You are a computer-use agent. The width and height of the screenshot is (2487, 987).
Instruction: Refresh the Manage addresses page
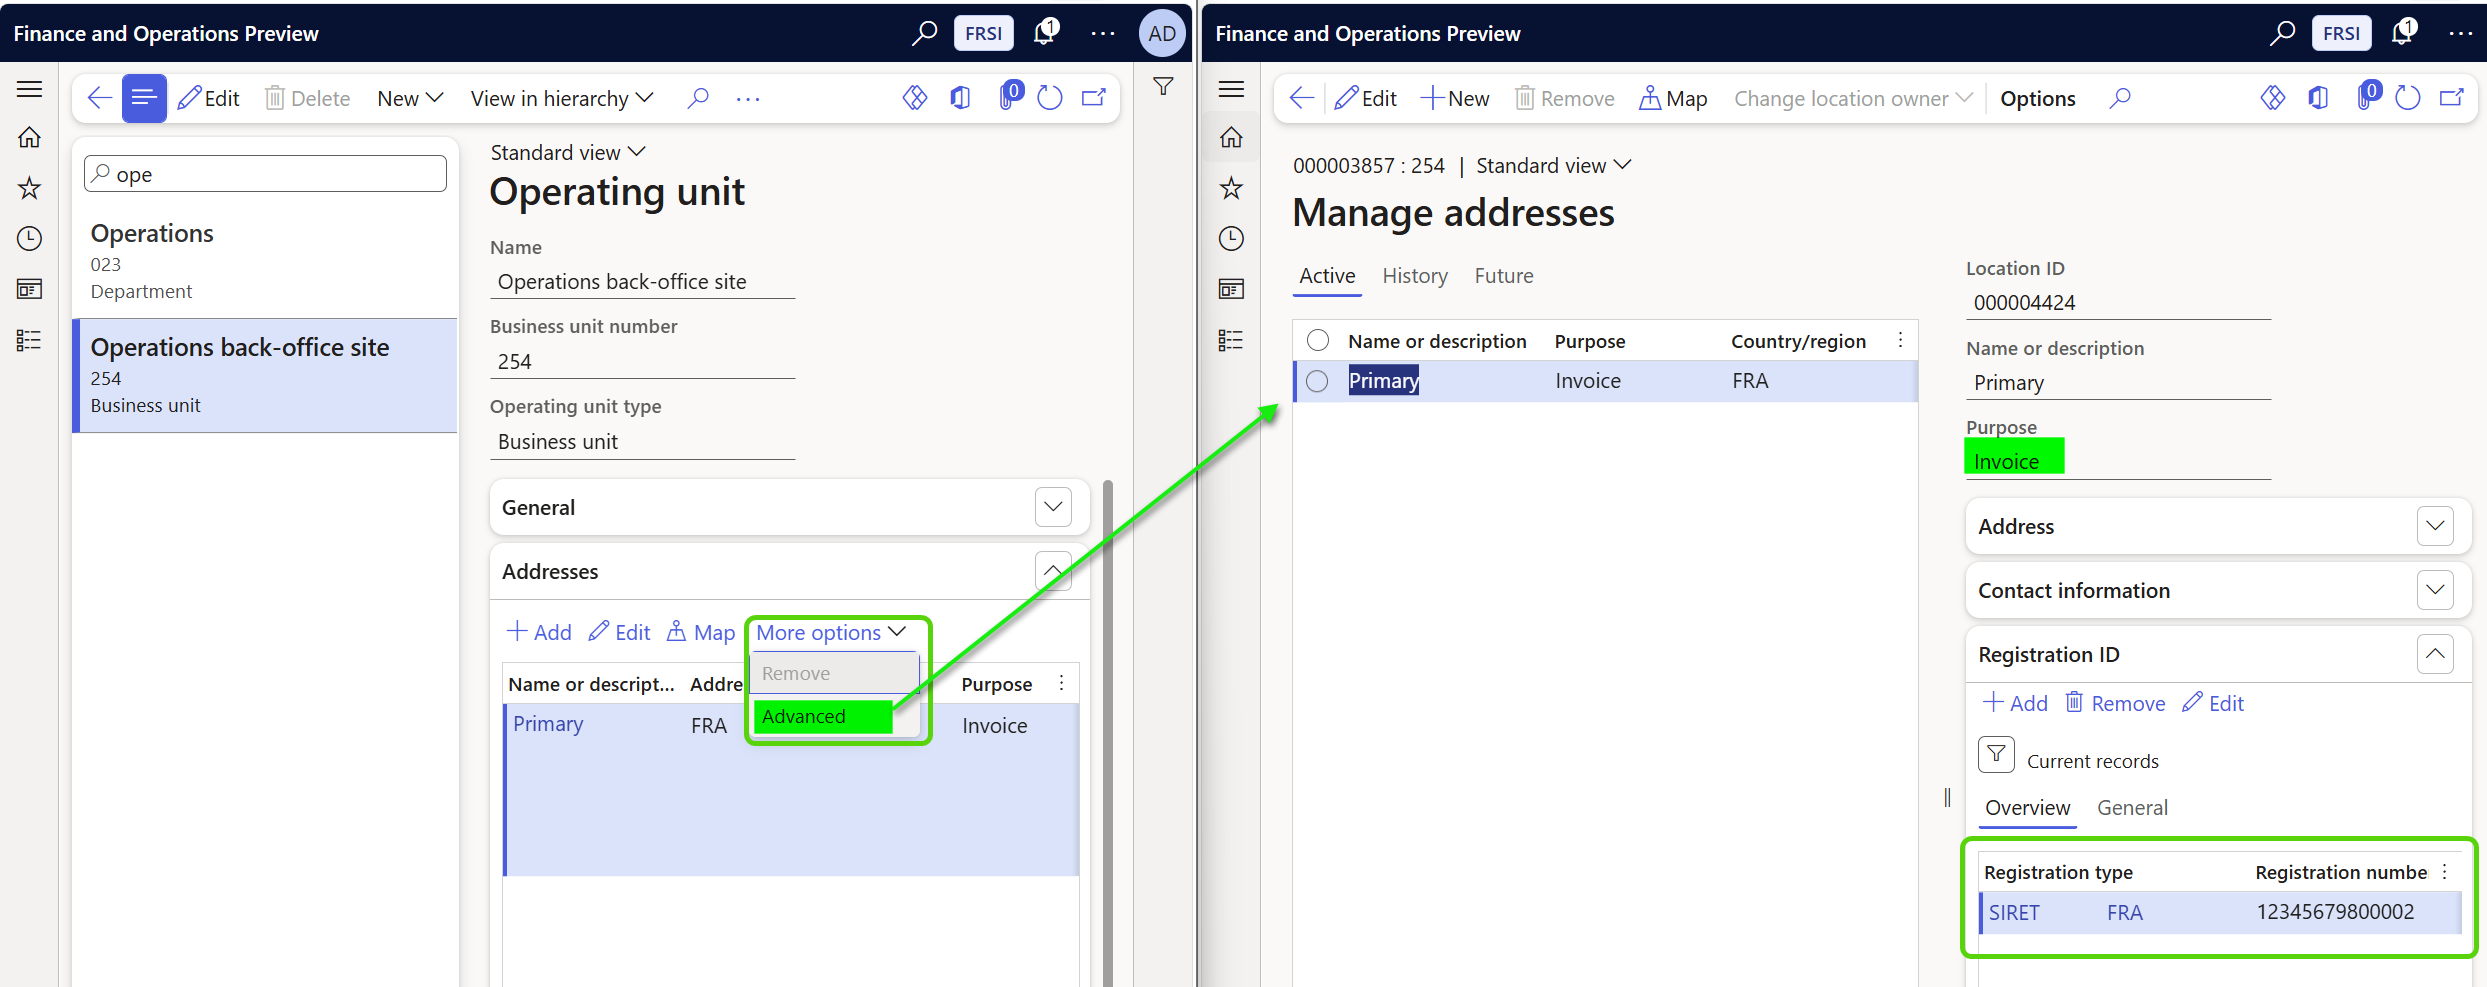[2408, 98]
